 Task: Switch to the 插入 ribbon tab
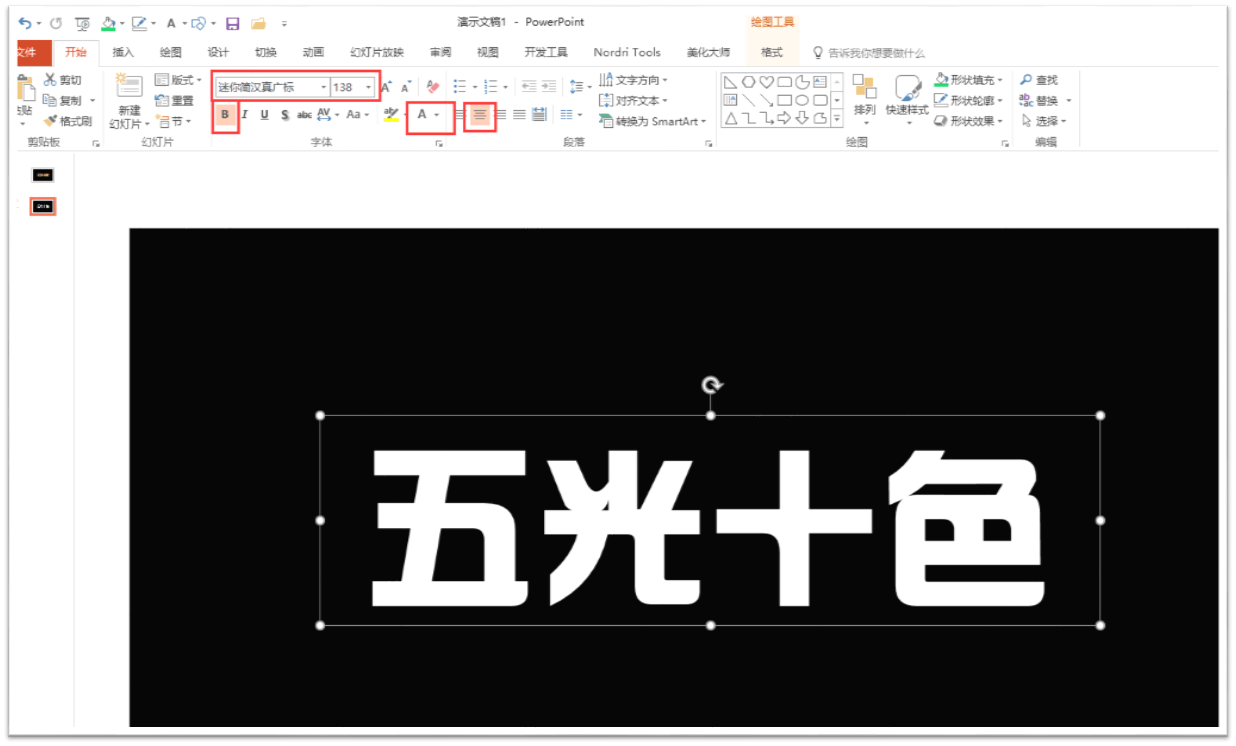[x=122, y=52]
